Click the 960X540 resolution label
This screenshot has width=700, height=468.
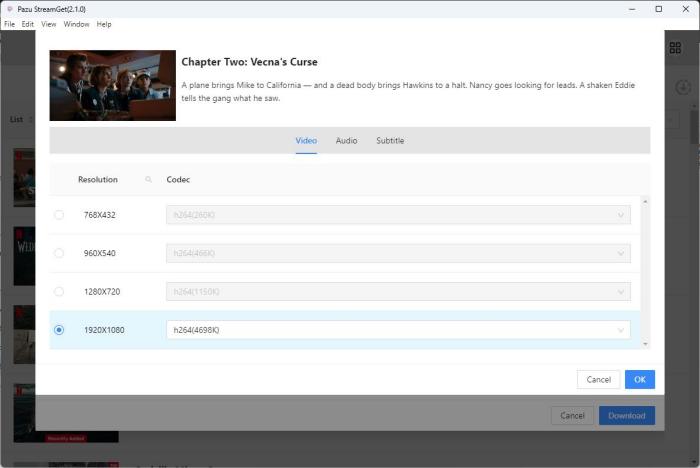tap(100, 253)
